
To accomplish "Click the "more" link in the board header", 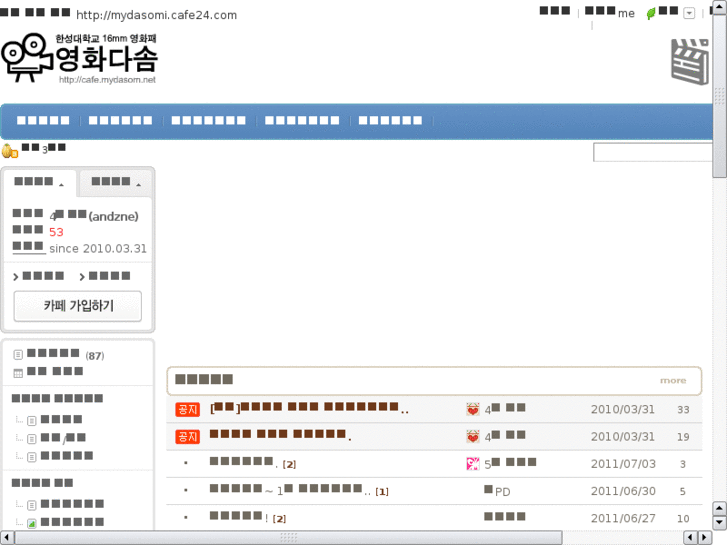I will click(673, 380).
